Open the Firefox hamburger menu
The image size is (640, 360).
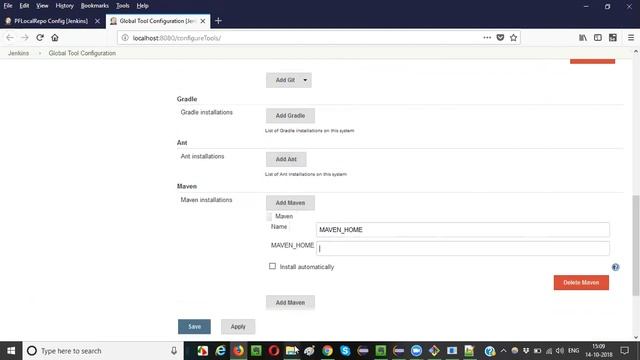tap(631, 38)
